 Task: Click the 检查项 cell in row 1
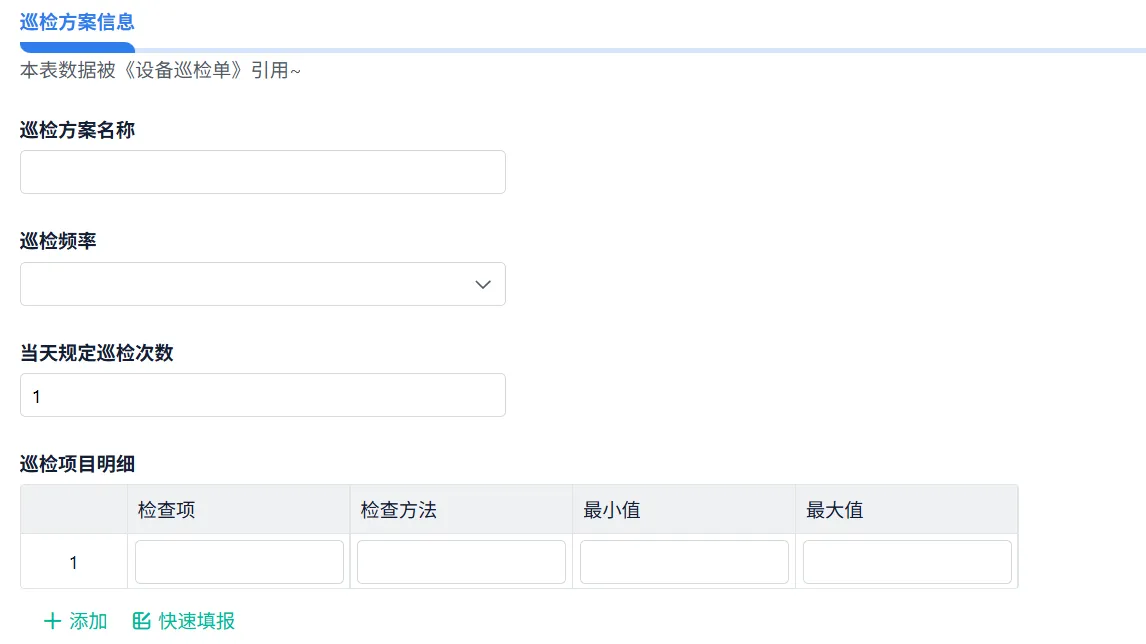pyautogui.click(x=239, y=561)
